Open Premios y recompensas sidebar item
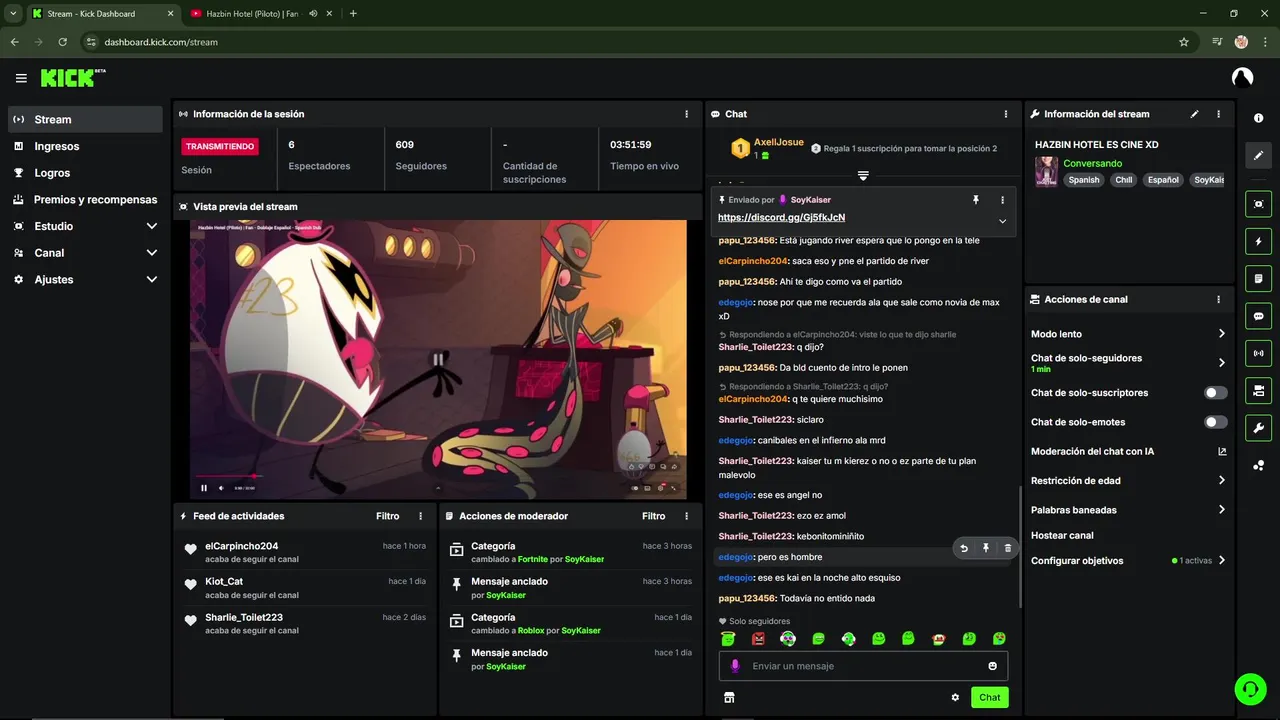The width and height of the screenshot is (1280, 720). coord(85,199)
